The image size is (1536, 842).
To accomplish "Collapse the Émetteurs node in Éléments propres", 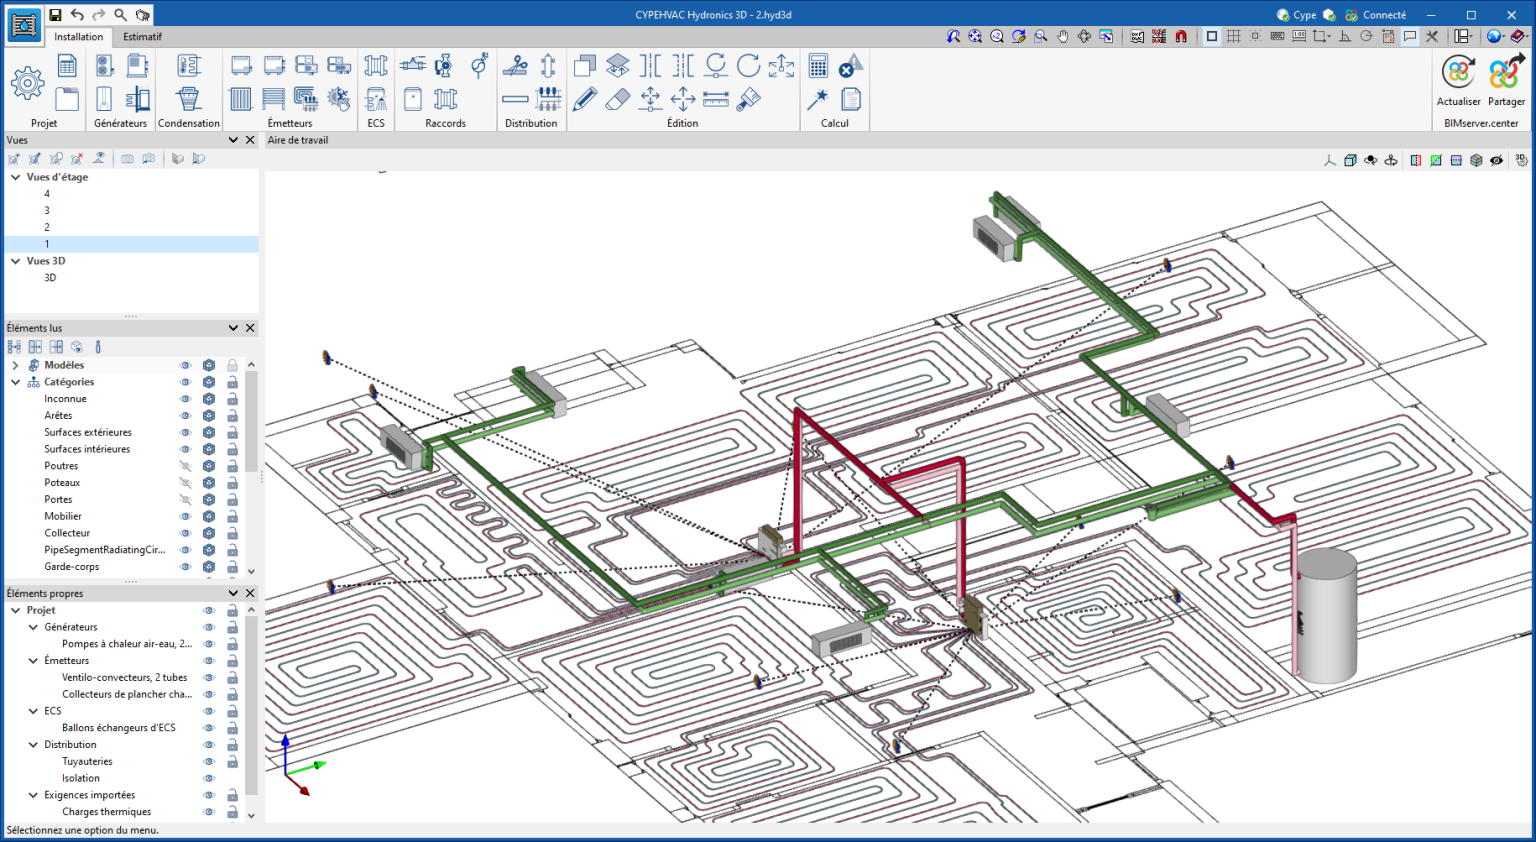I will pyautogui.click(x=33, y=661).
